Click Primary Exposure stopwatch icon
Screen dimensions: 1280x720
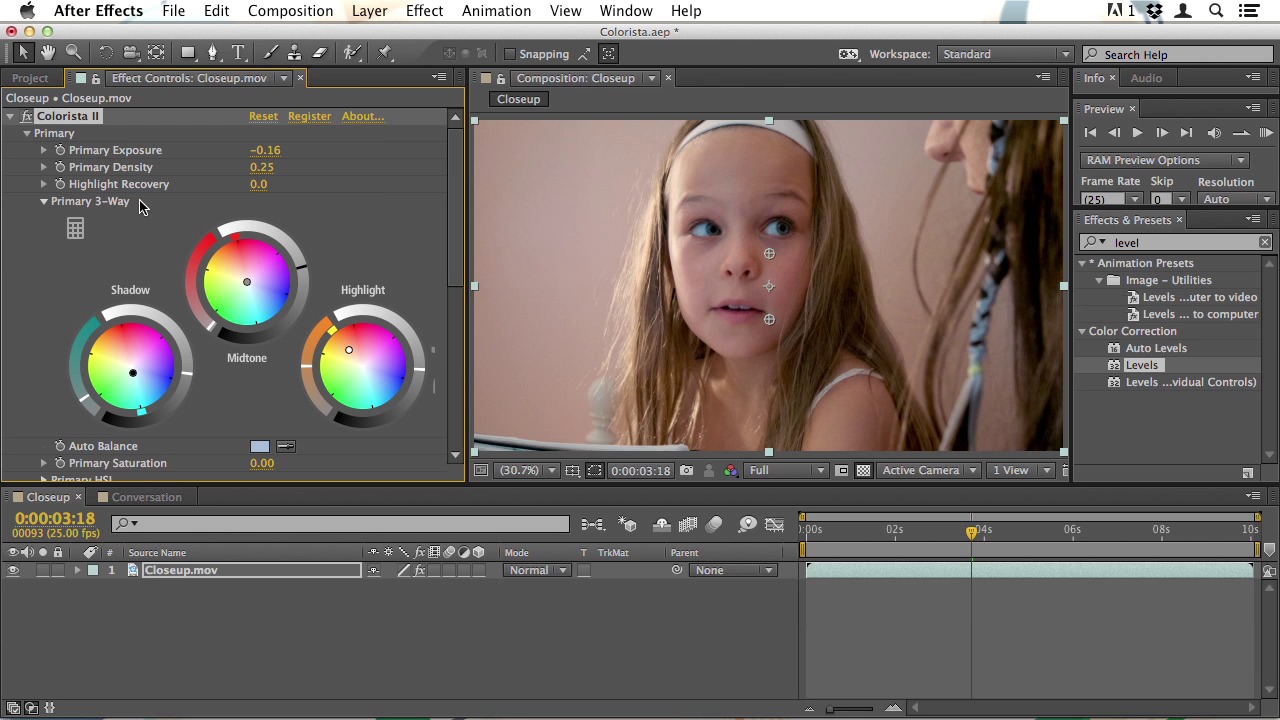[60, 150]
